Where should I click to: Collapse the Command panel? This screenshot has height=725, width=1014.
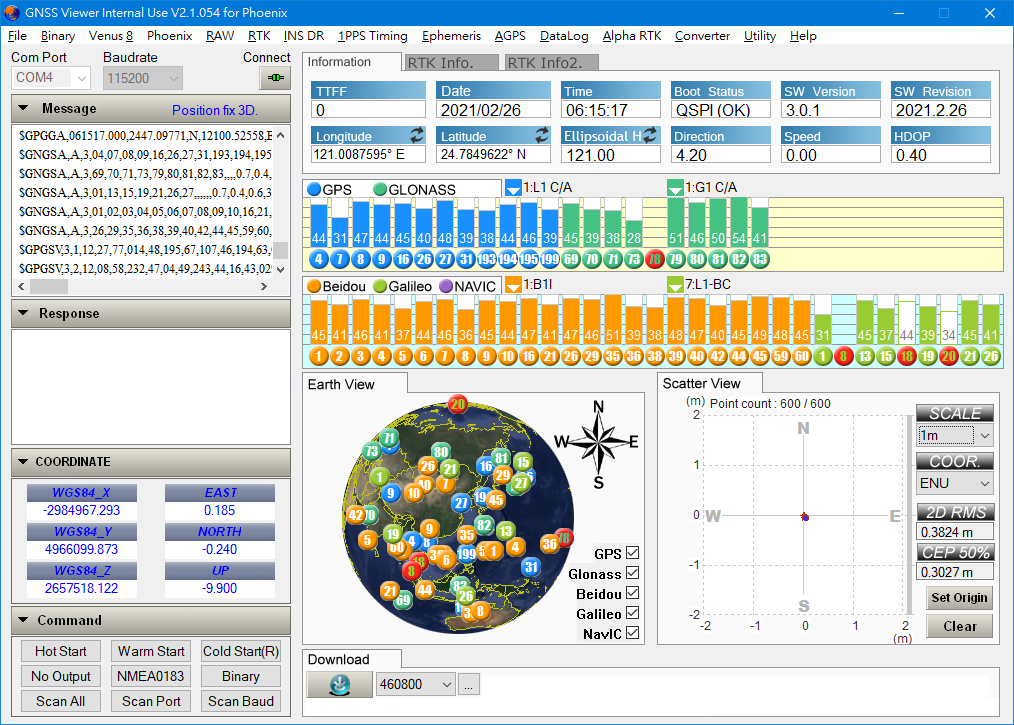(x=23, y=620)
